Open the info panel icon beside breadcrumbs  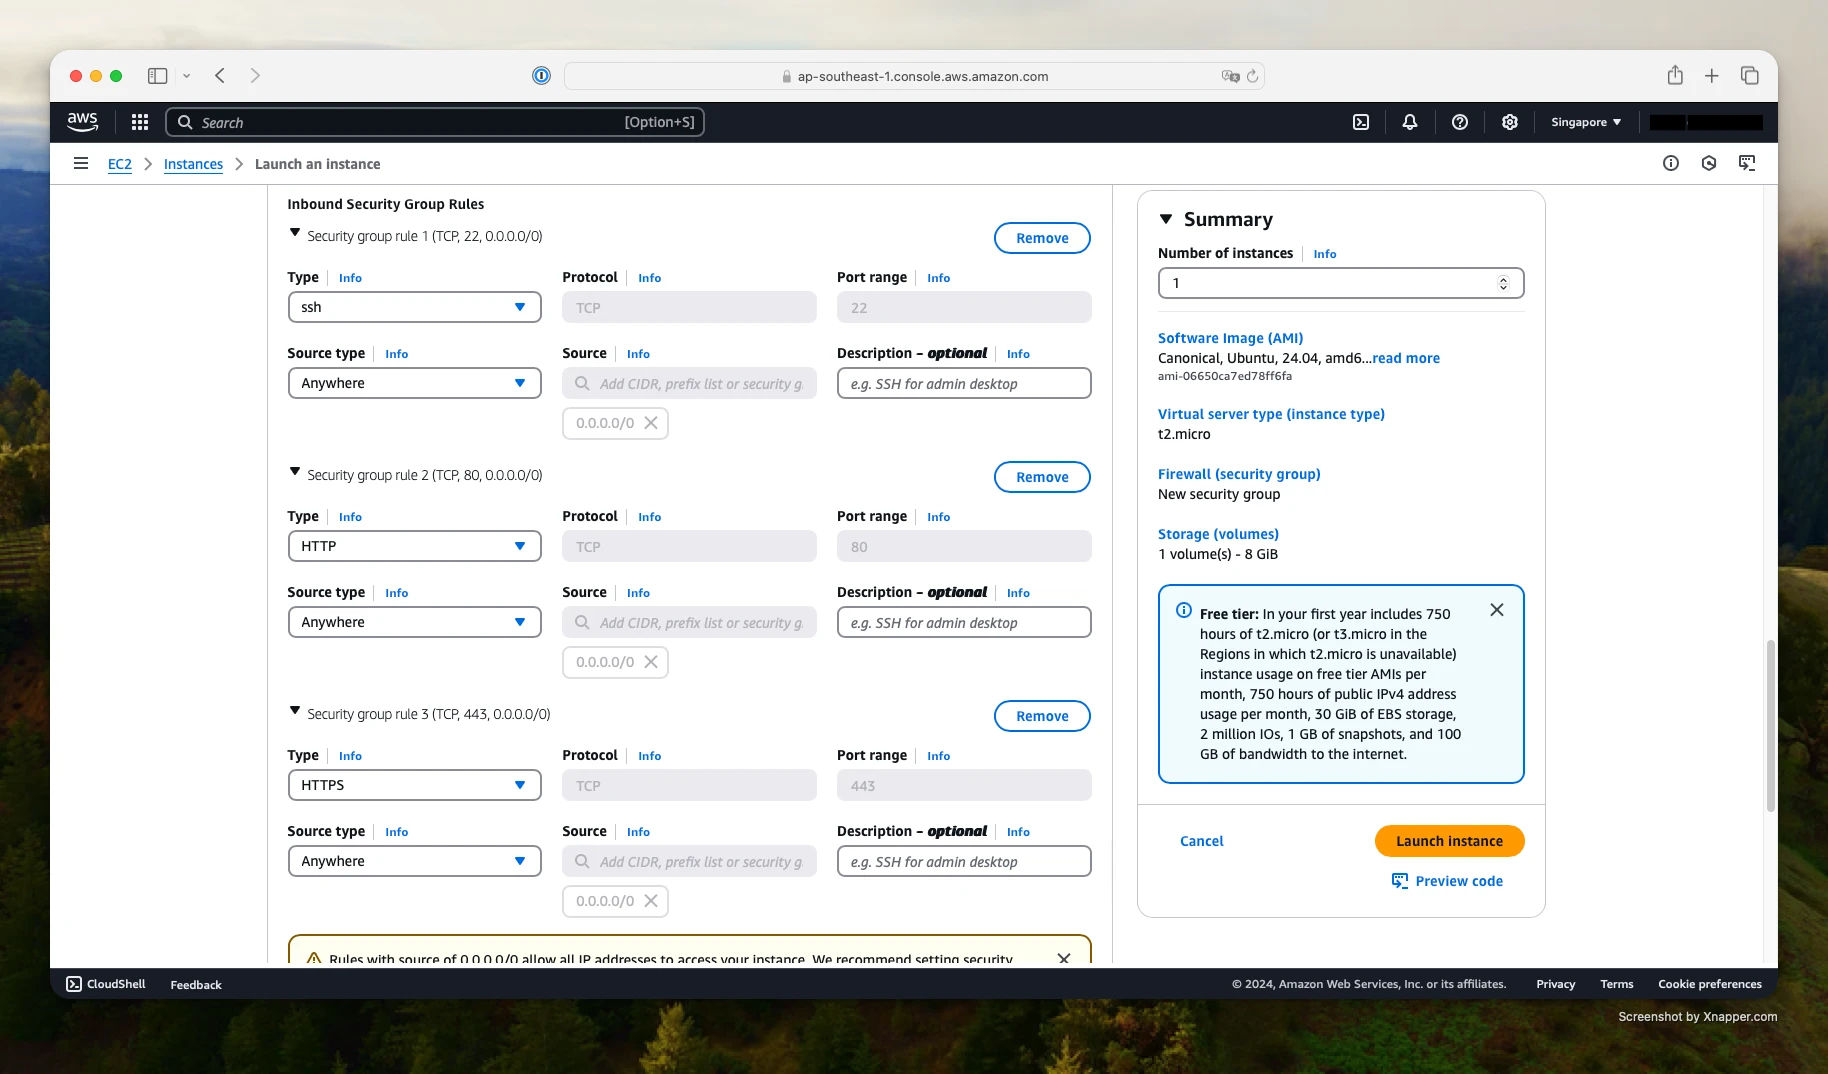[1671, 163]
